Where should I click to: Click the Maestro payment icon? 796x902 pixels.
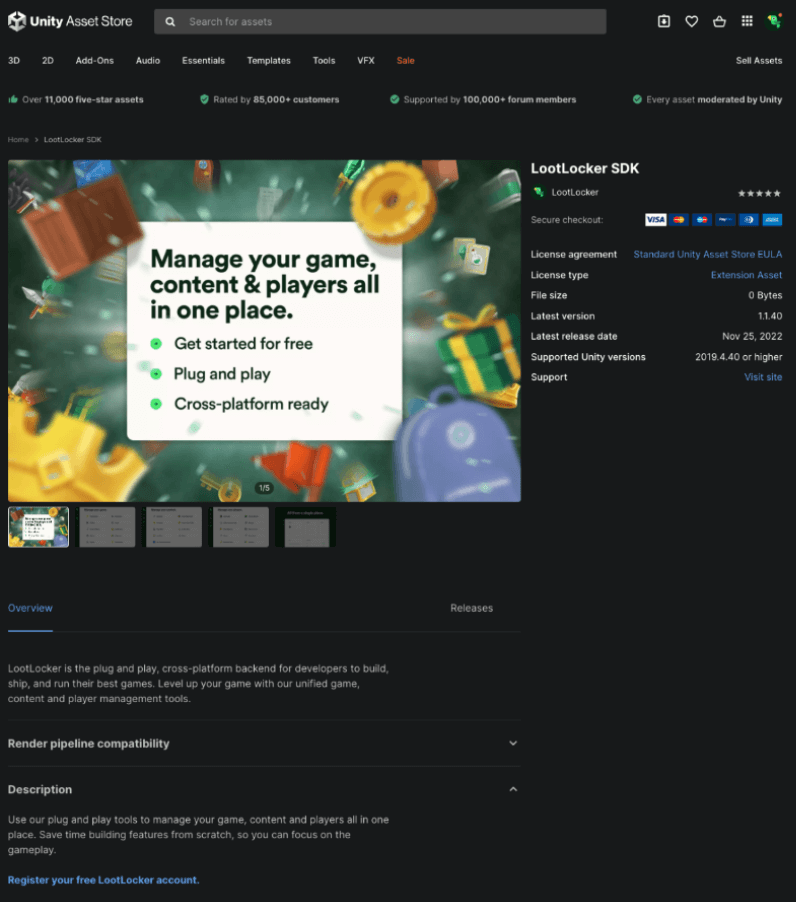coord(702,220)
